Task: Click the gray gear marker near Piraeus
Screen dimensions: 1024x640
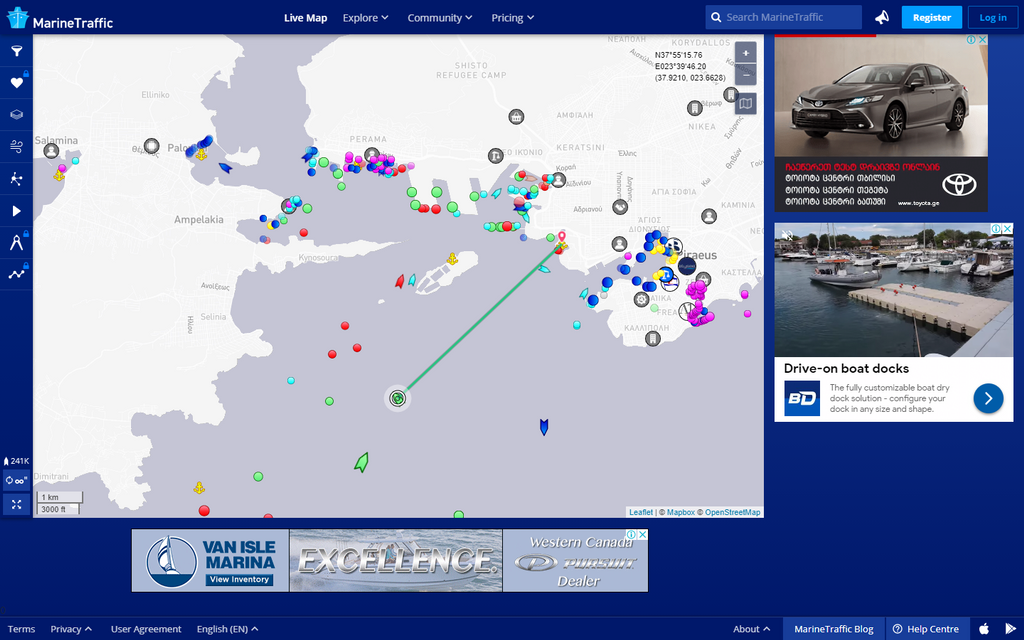Action: [x=641, y=300]
